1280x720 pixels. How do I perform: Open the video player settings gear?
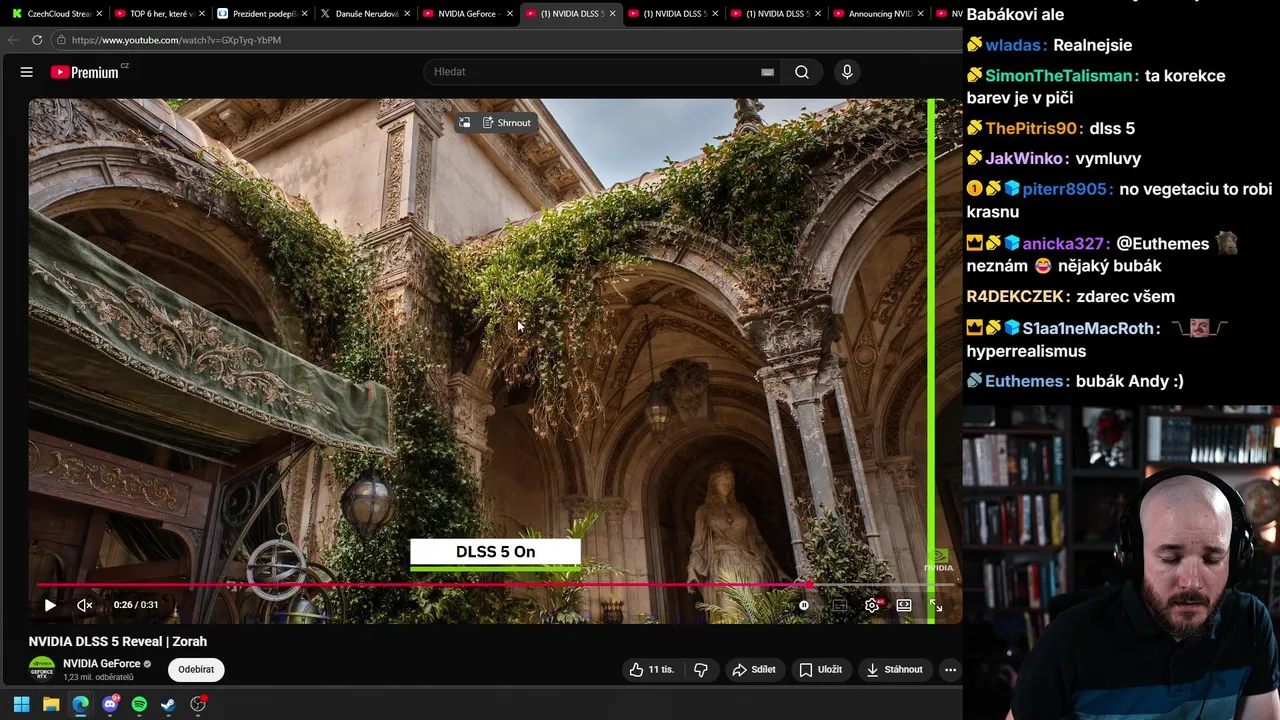click(x=872, y=605)
